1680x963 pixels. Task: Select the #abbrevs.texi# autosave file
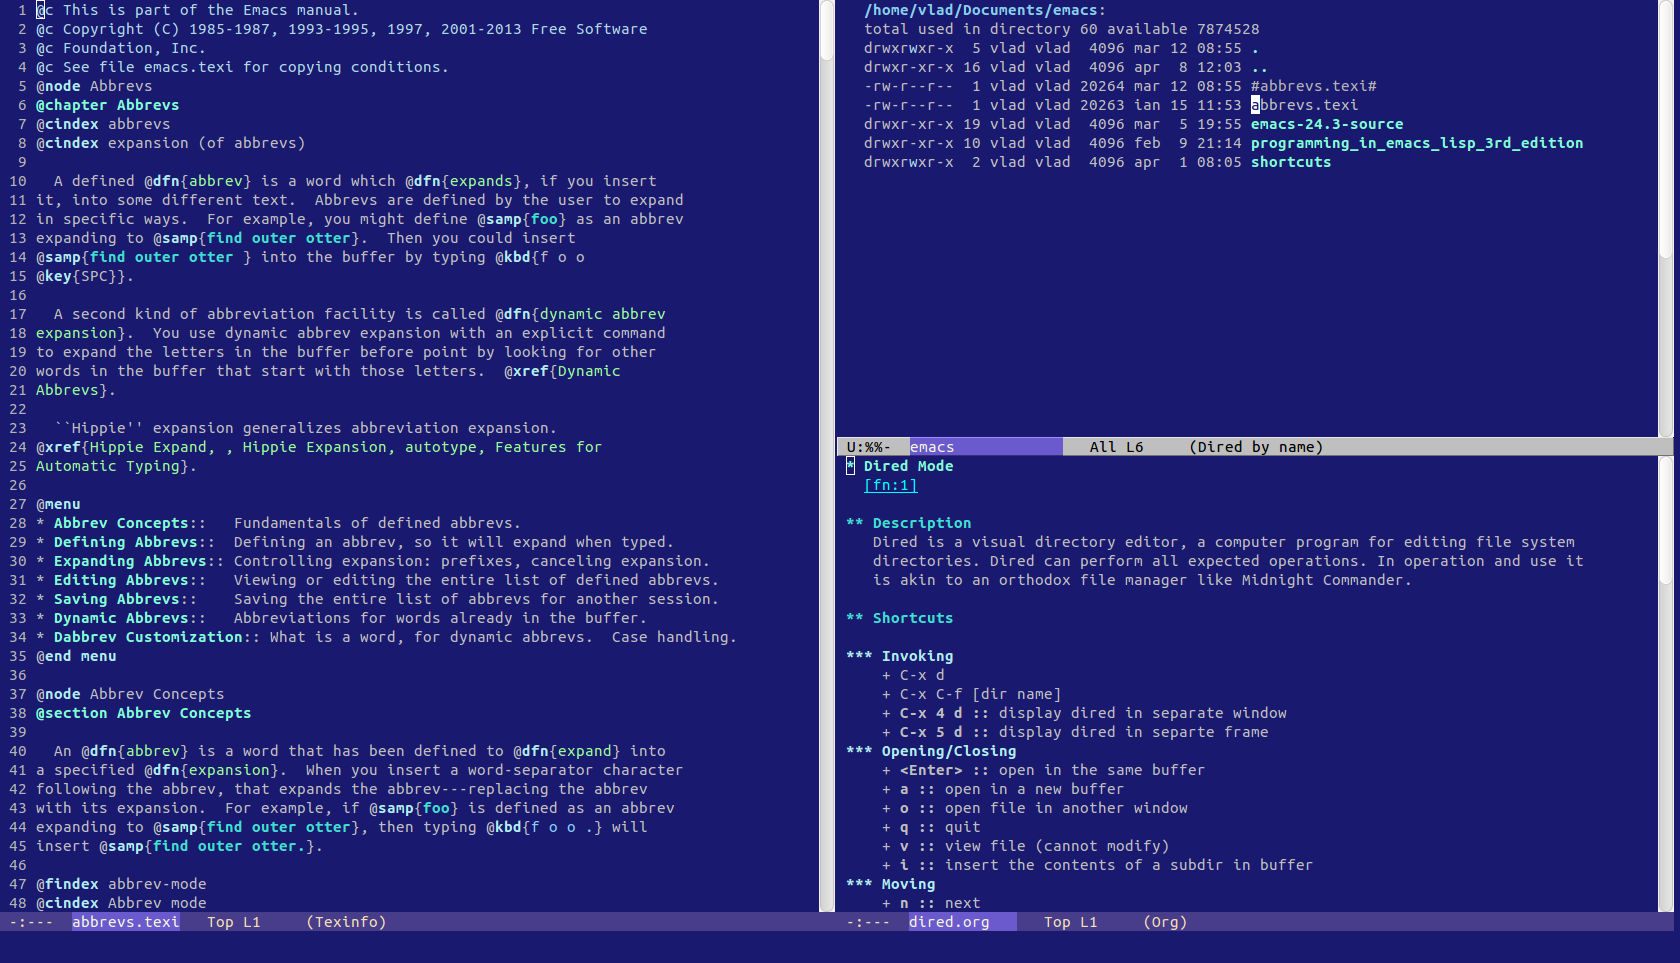point(1313,86)
